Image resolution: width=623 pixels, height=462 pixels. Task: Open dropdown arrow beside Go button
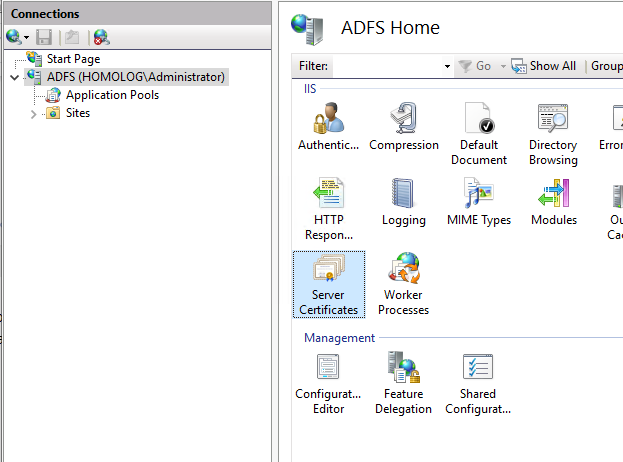point(503,66)
